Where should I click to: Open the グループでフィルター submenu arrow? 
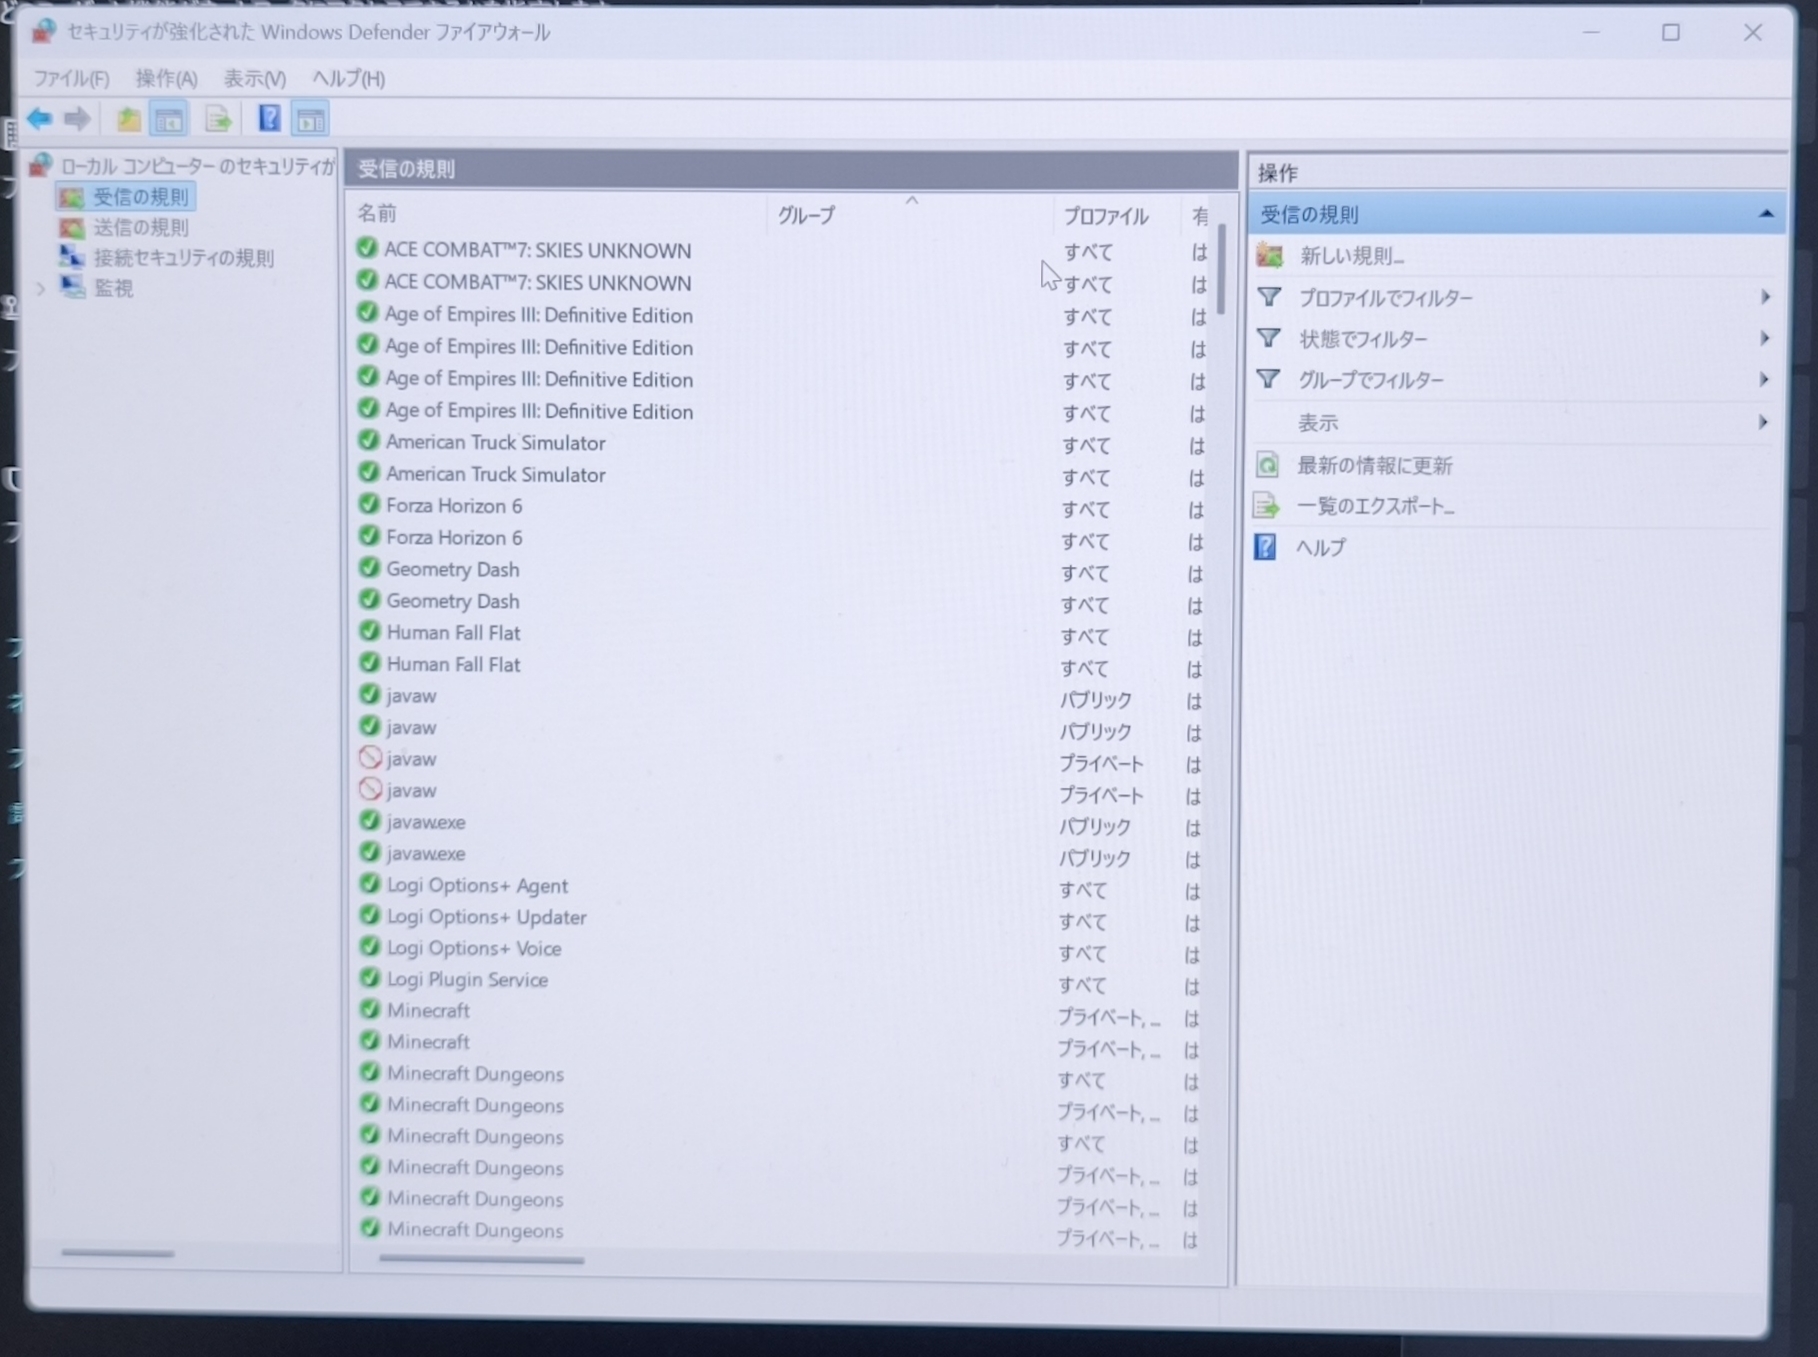coord(1764,380)
